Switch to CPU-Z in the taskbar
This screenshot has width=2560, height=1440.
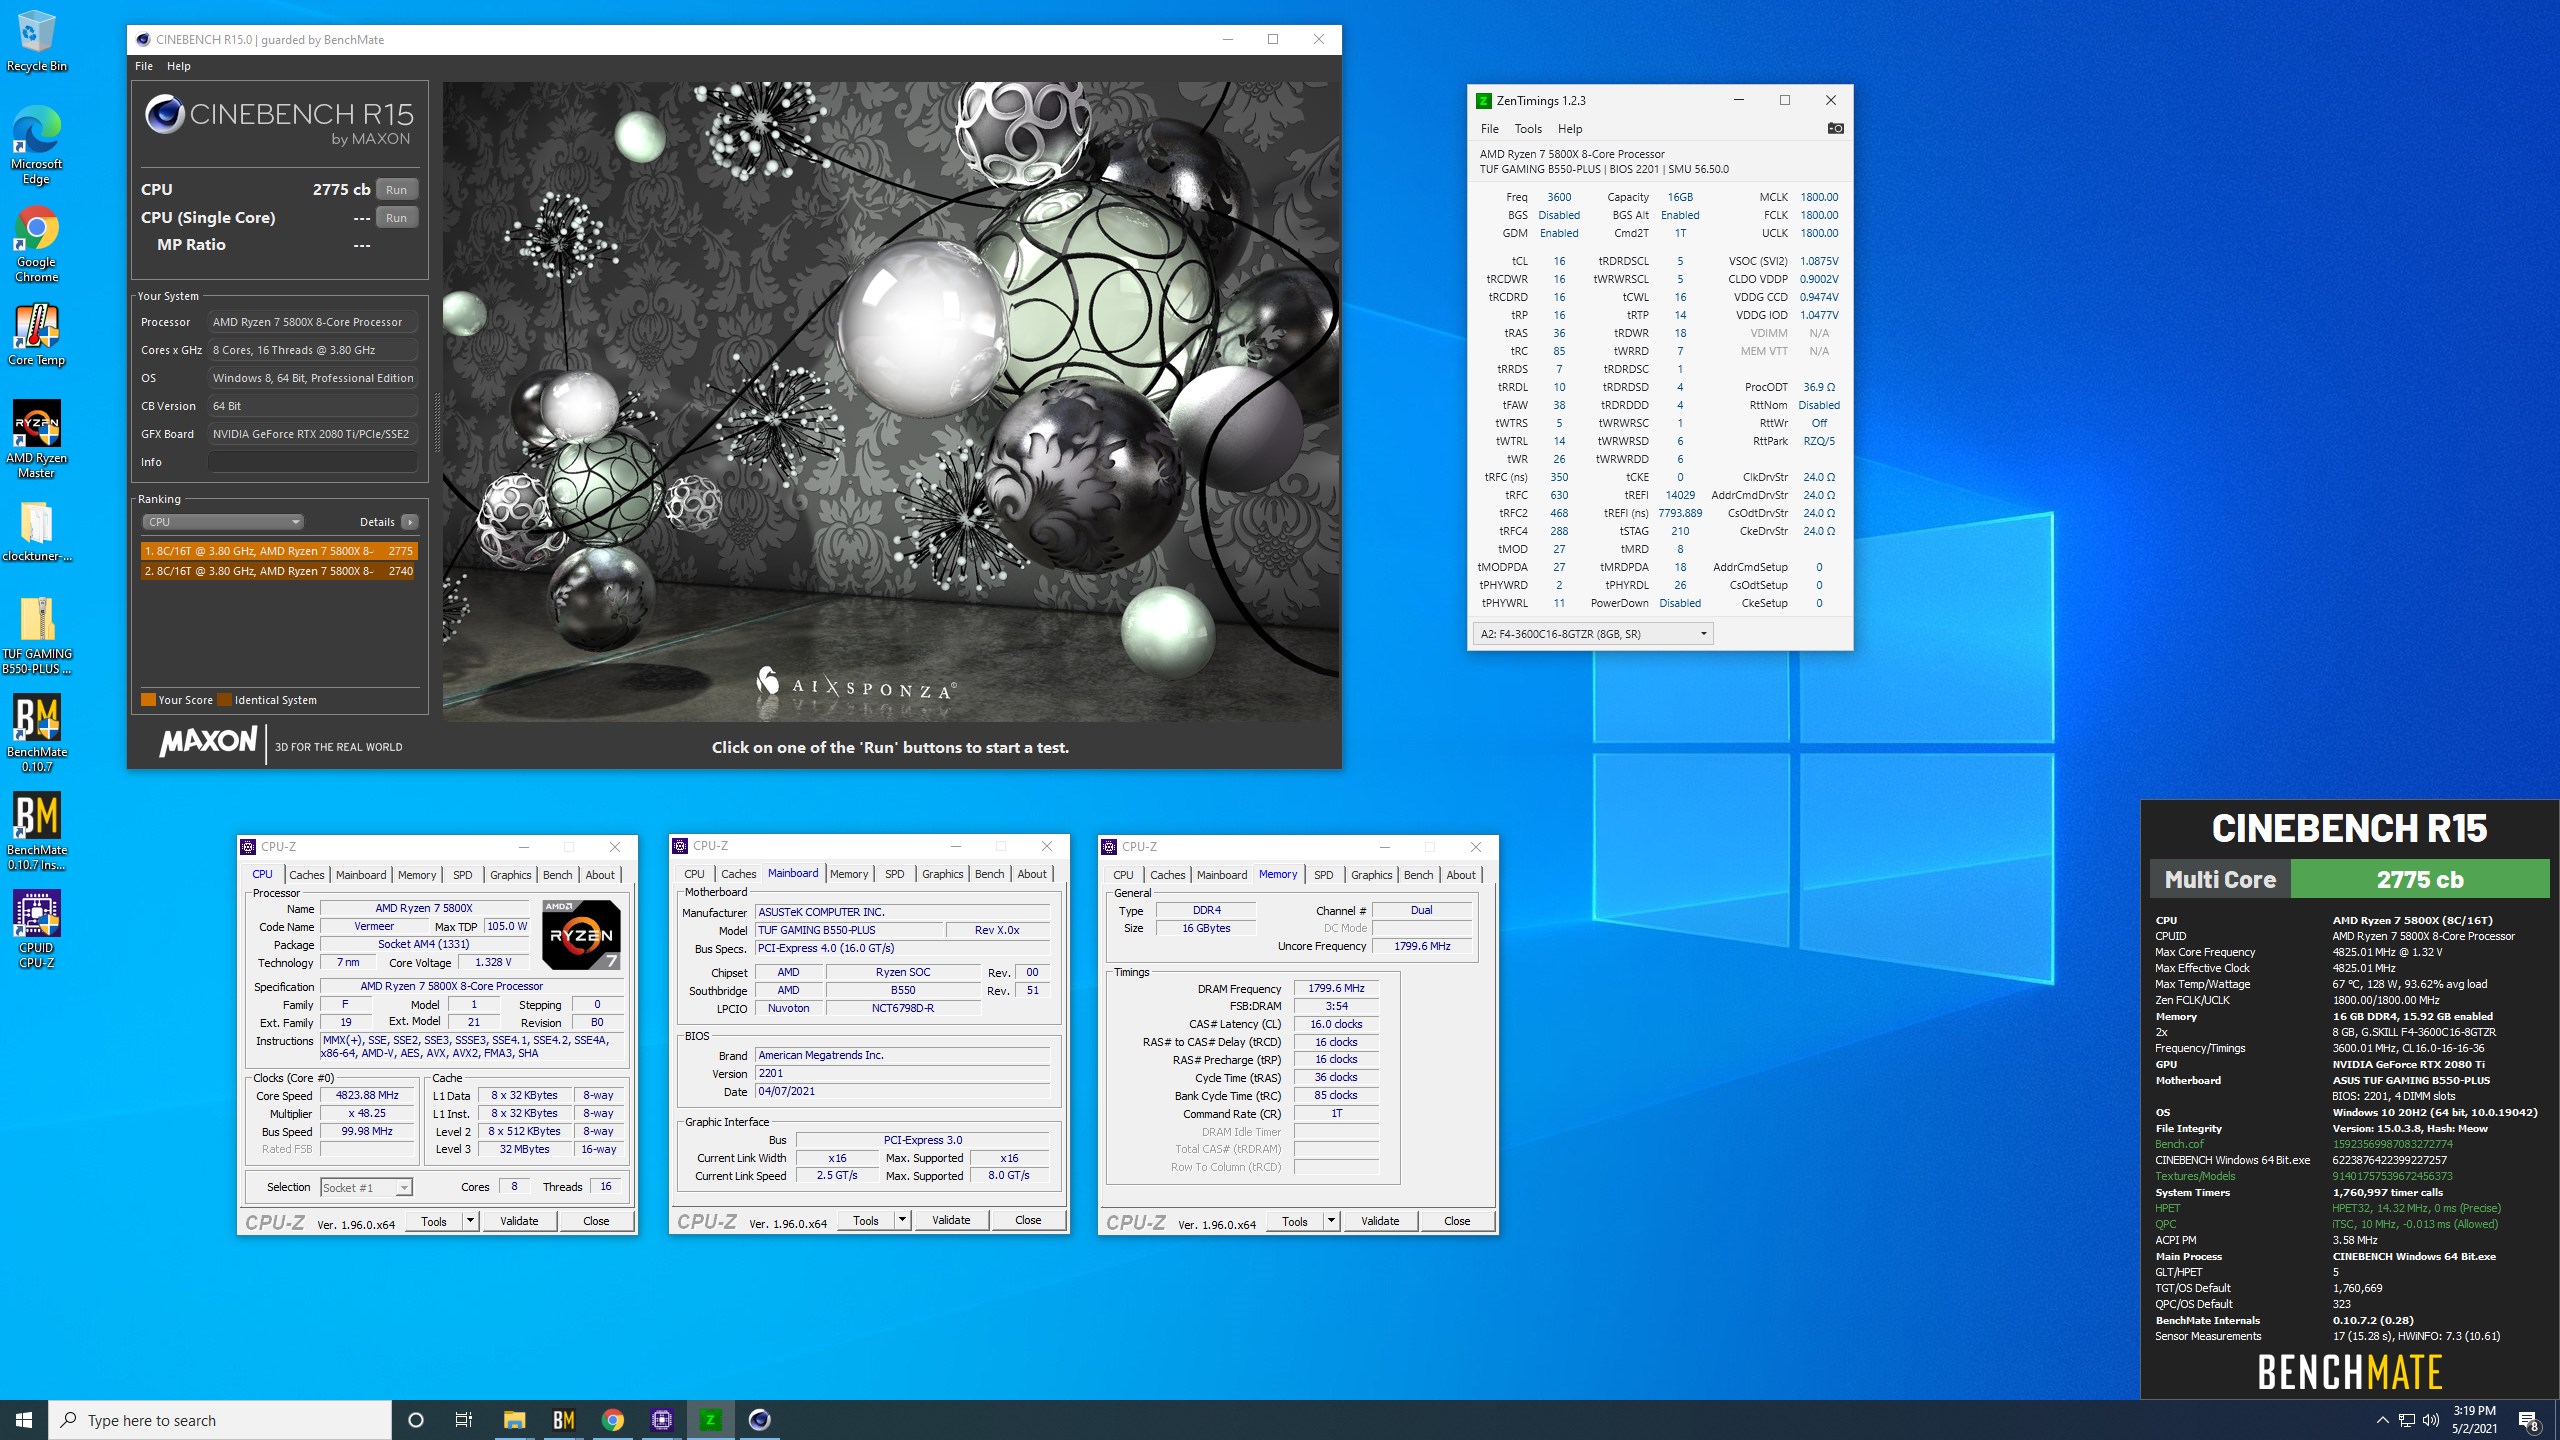[661, 1420]
